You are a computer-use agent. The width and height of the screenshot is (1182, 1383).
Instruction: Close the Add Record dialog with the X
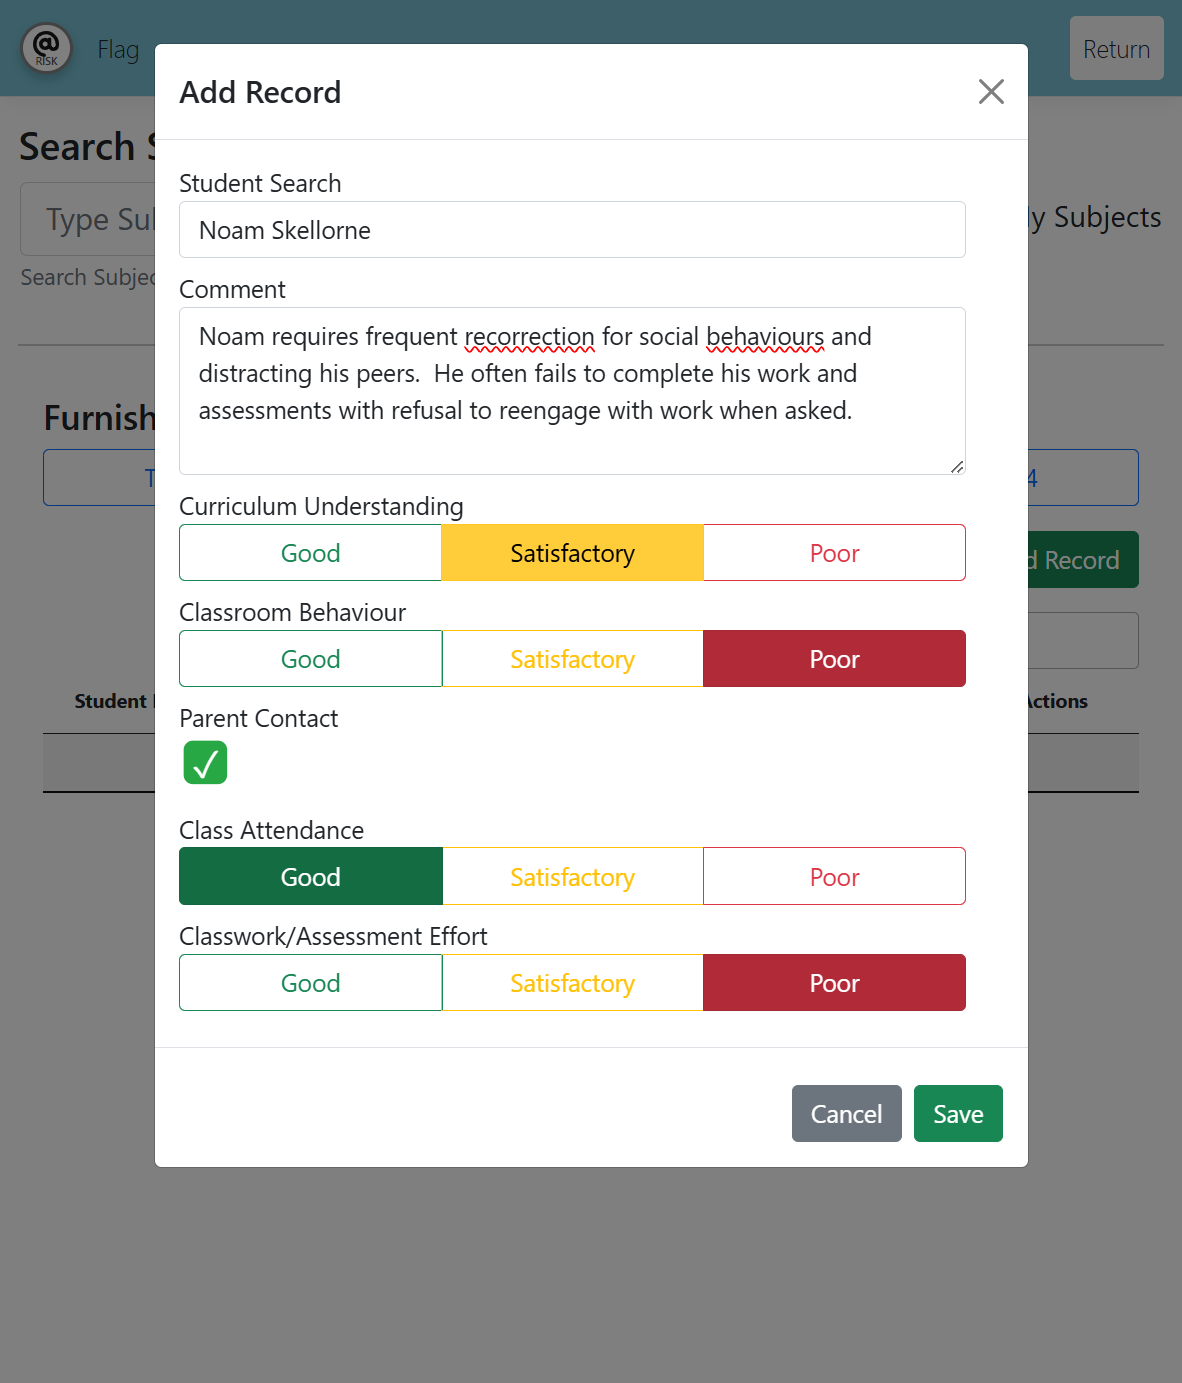[991, 91]
